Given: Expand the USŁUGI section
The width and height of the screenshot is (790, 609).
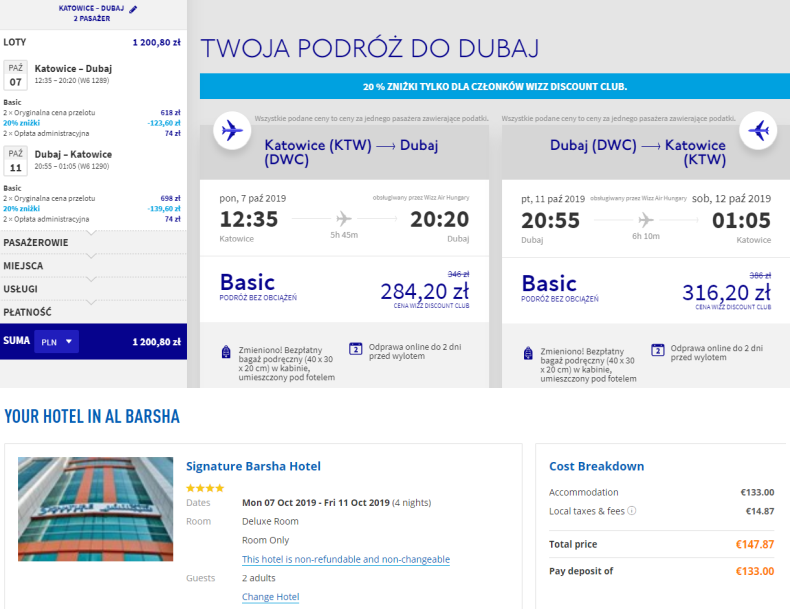Looking at the screenshot, I should [x=93, y=289].
